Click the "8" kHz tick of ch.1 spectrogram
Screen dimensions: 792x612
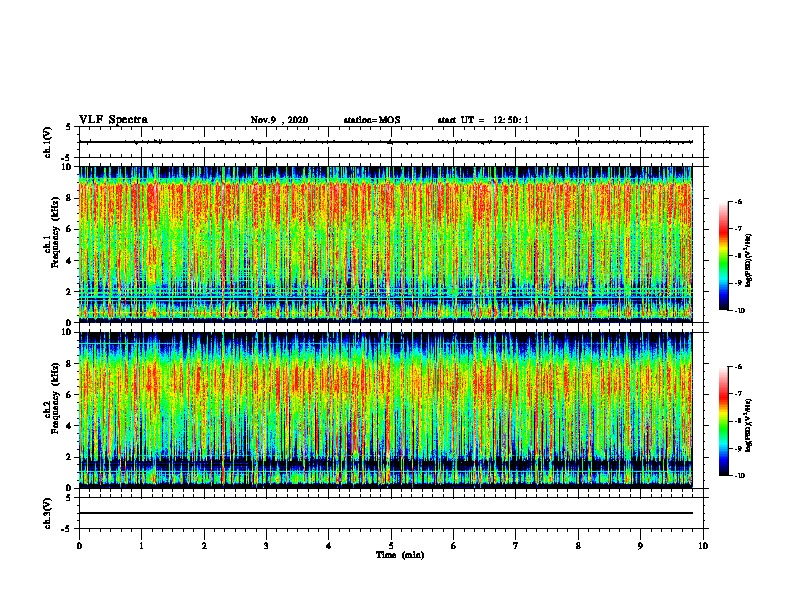pos(69,198)
